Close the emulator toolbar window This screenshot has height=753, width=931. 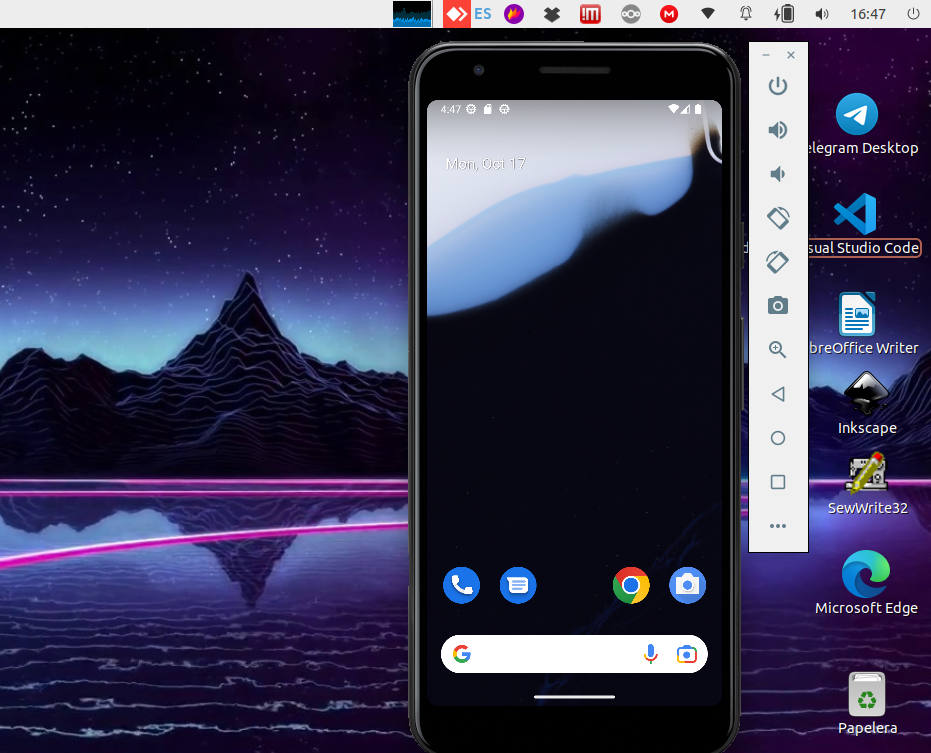[791, 55]
